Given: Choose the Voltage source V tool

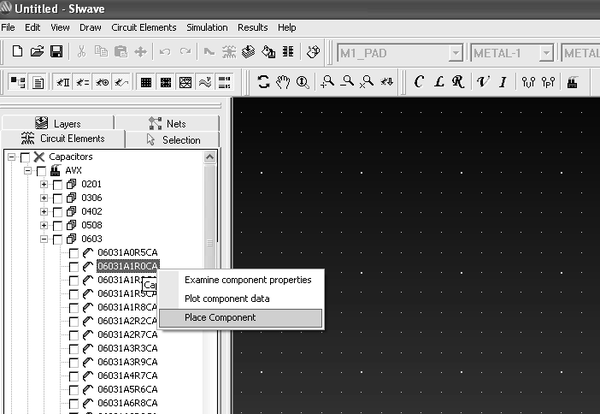Looking at the screenshot, I should (x=483, y=81).
